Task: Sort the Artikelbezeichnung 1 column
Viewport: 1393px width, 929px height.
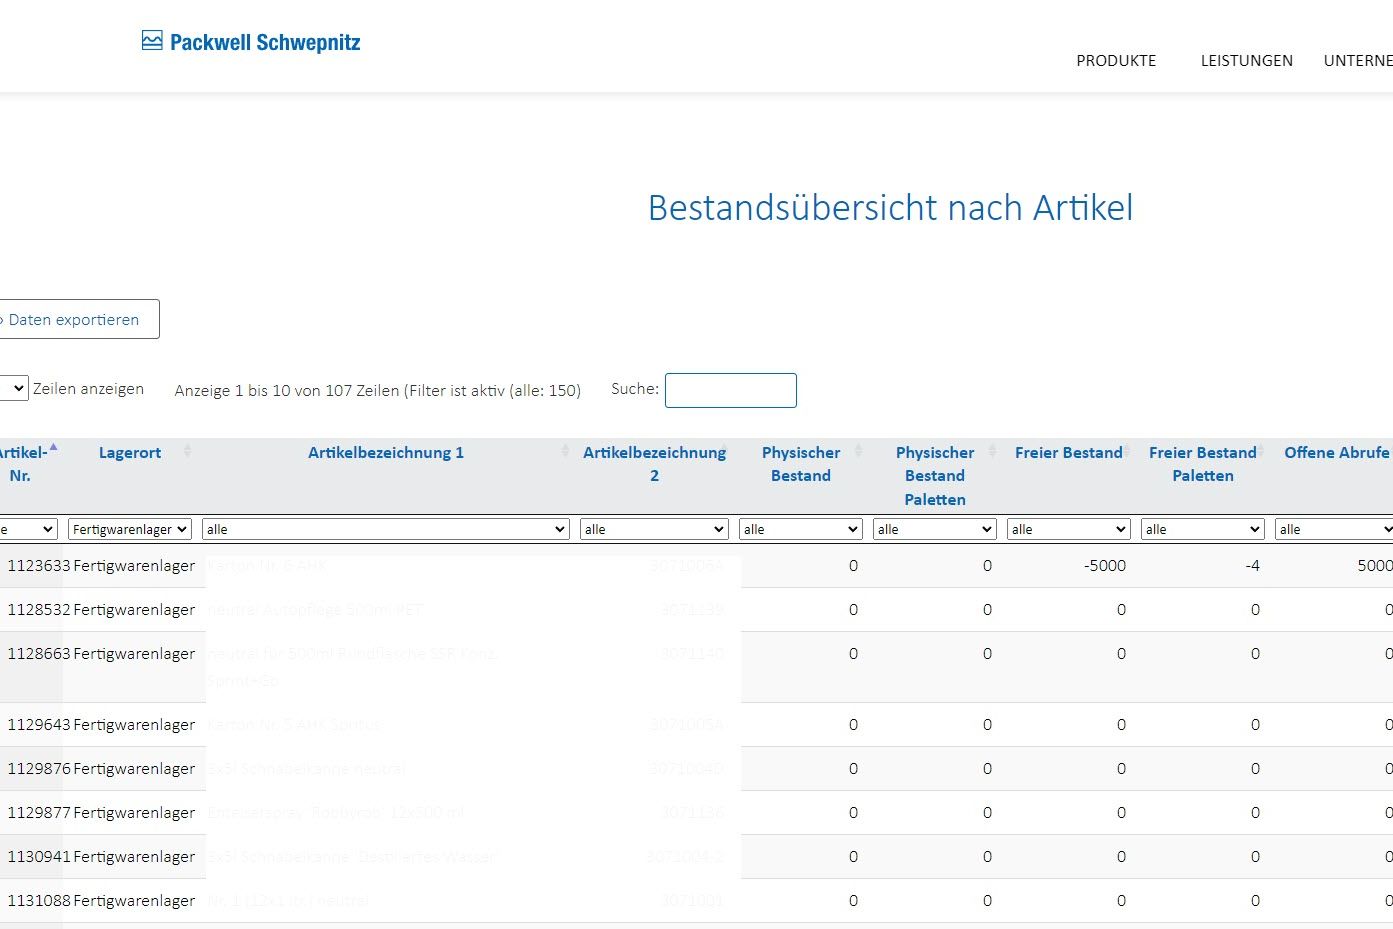Action: 385,453
